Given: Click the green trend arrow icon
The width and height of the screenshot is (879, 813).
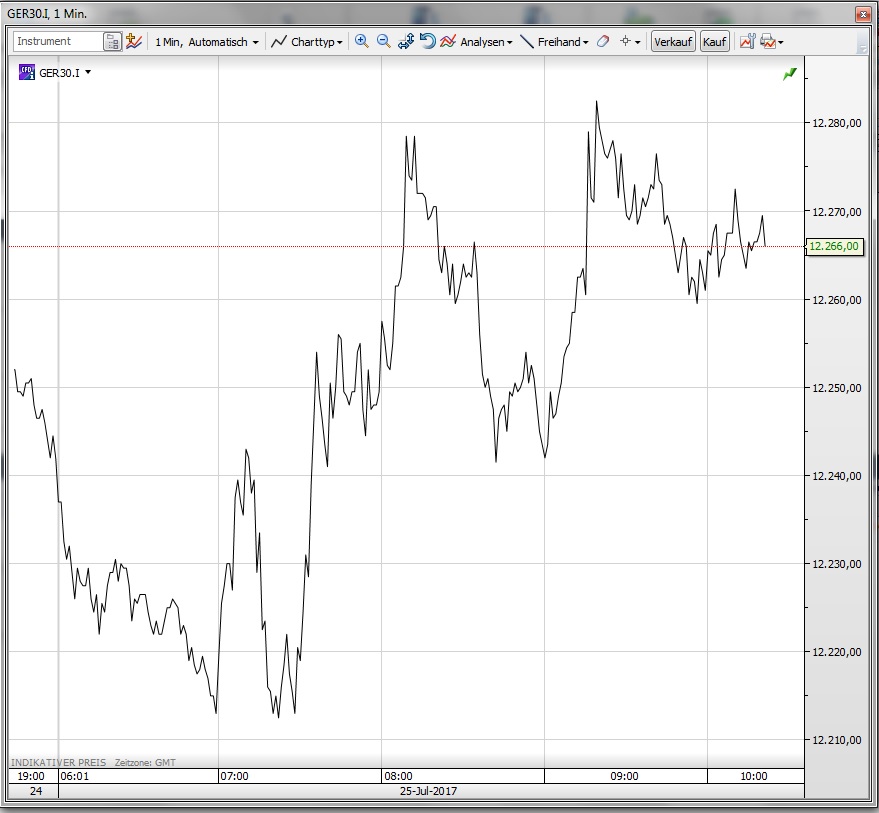Looking at the screenshot, I should click(790, 74).
